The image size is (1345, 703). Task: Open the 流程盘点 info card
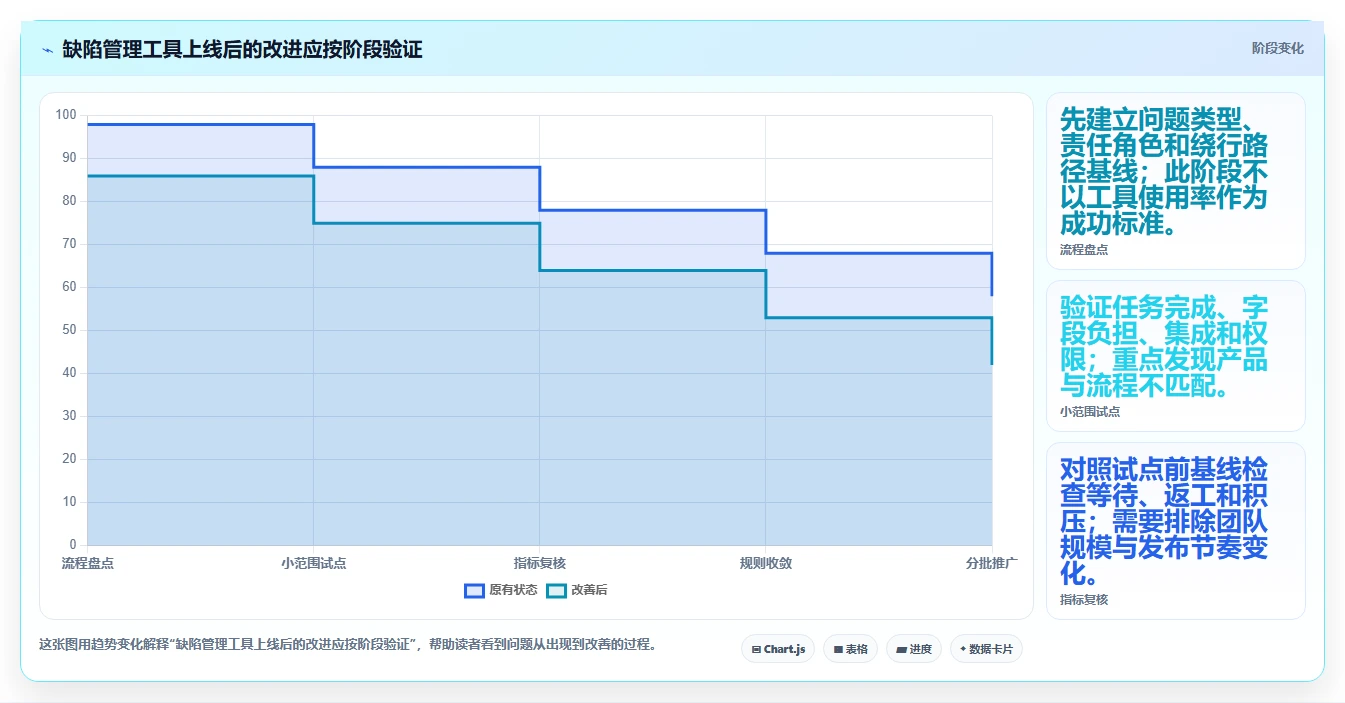coord(1176,181)
